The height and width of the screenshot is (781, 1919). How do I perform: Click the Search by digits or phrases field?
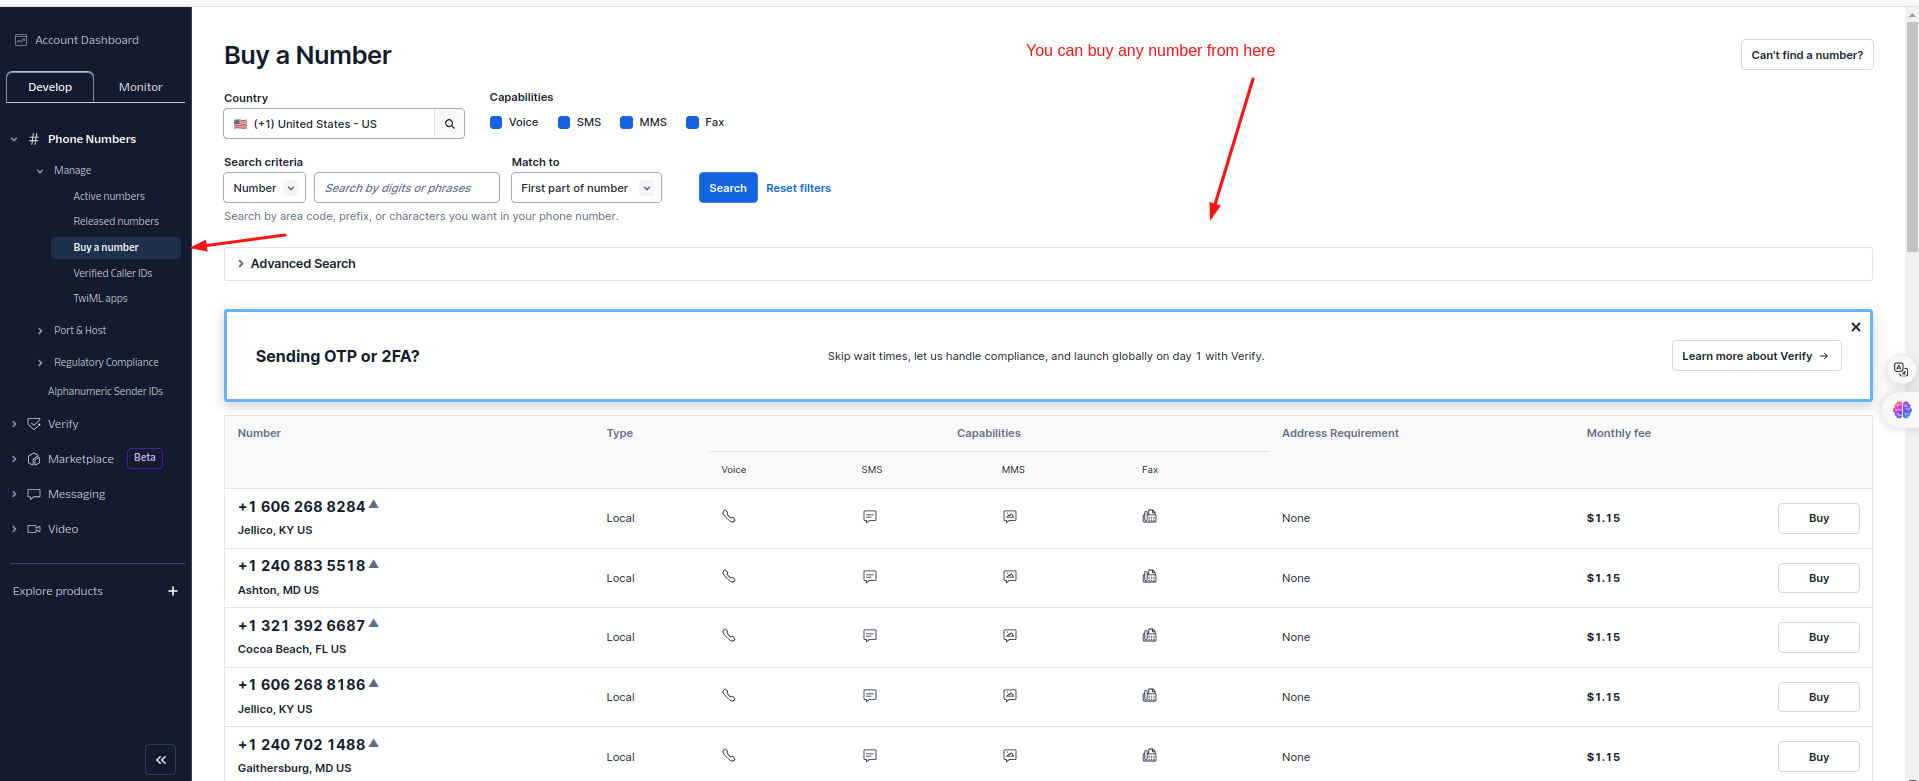pos(406,188)
